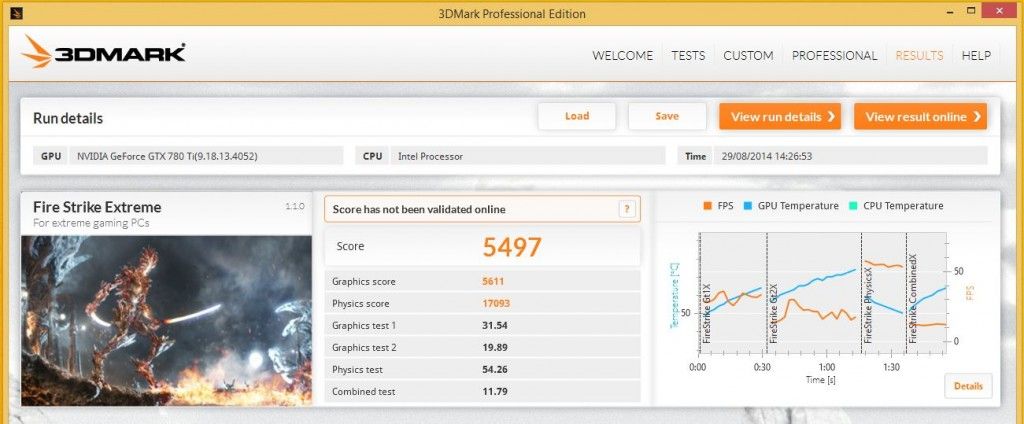1024x424 pixels.
Task: Maximize the 3DMark window
Action: pyautogui.click(x=972, y=10)
